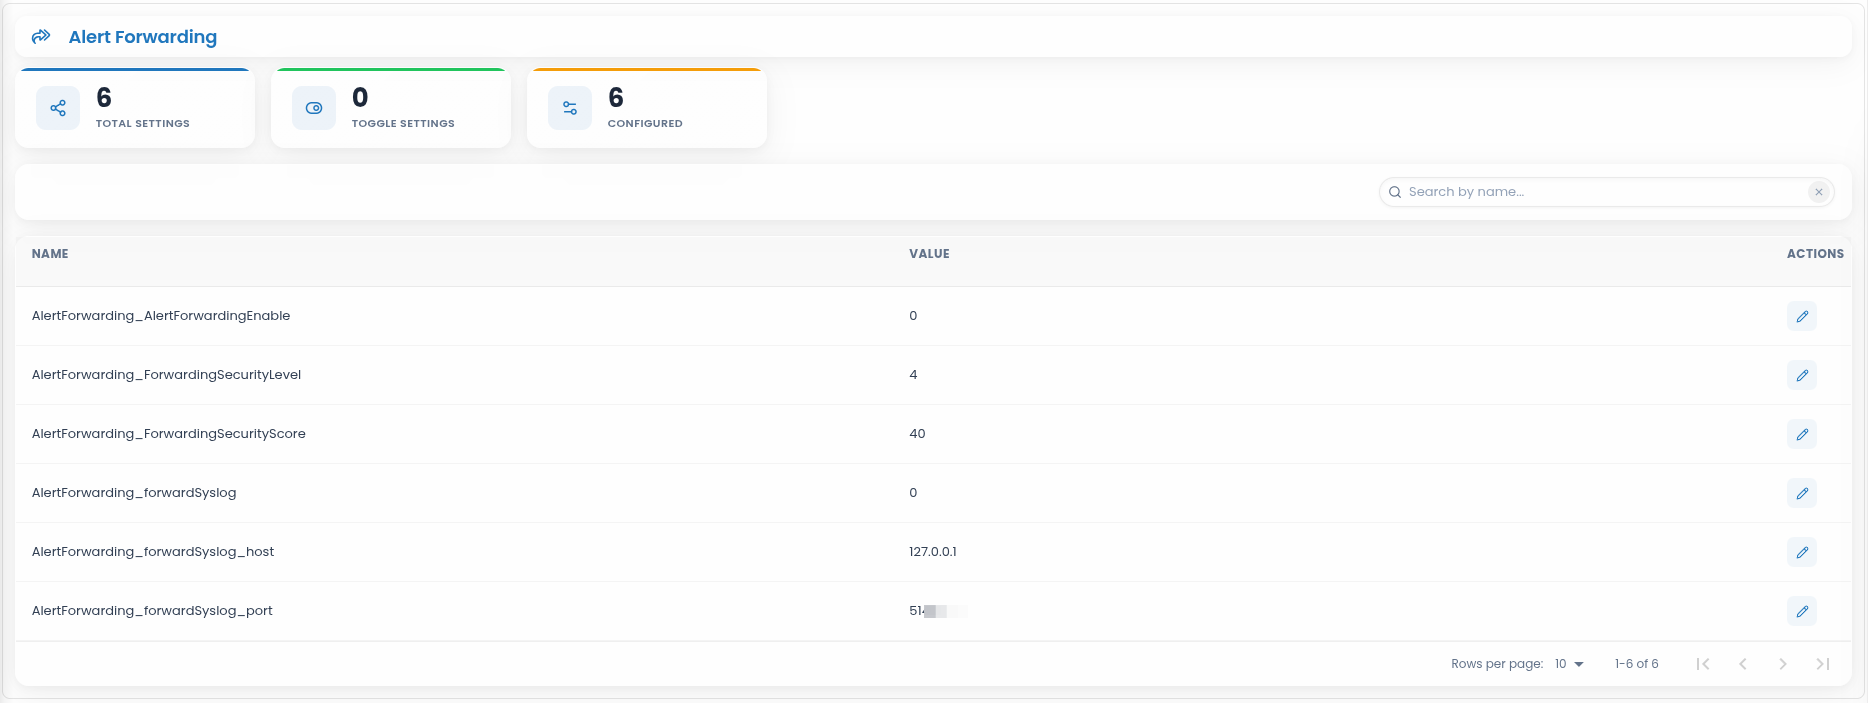The width and height of the screenshot is (1868, 703).
Task: Edit the AlertForwarding_forwardSyslog setting
Action: pos(1802,493)
